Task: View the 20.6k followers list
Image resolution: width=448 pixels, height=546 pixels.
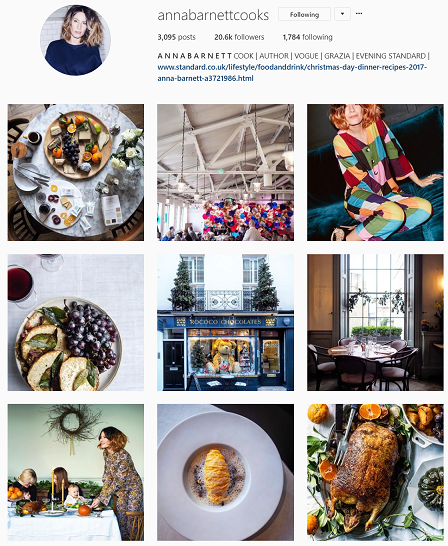Action: [239, 37]
